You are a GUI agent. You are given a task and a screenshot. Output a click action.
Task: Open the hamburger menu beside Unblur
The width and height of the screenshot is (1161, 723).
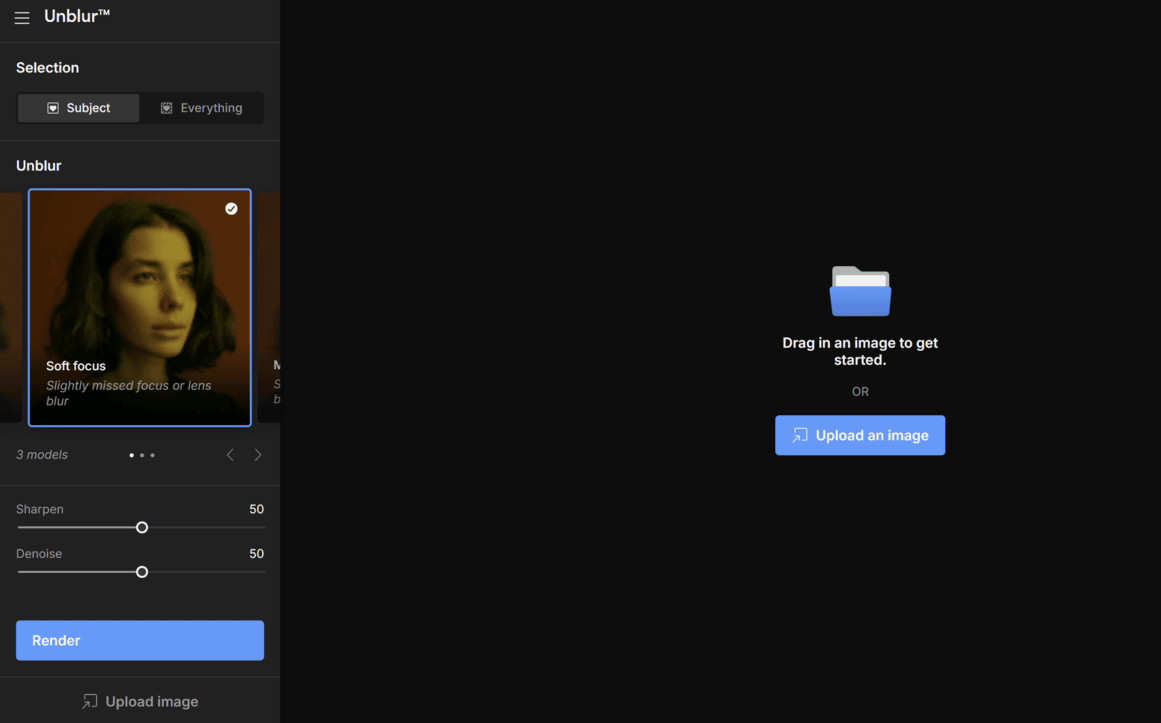(22, 17)
